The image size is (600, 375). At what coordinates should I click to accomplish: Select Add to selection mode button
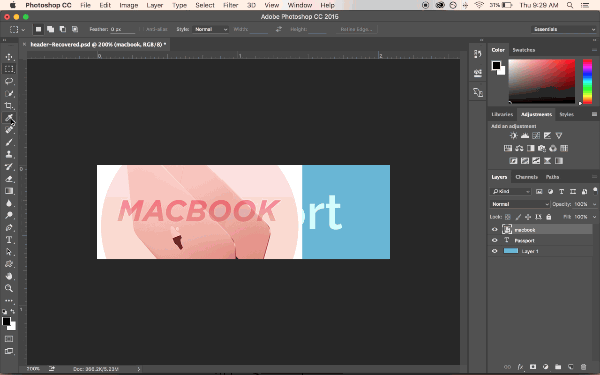pos(50,29)
